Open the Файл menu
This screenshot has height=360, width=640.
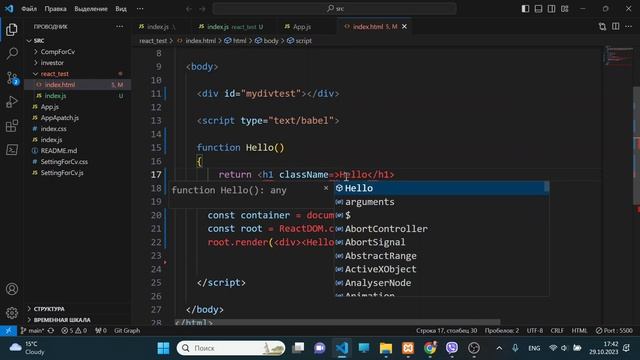[x=29, y=9]
